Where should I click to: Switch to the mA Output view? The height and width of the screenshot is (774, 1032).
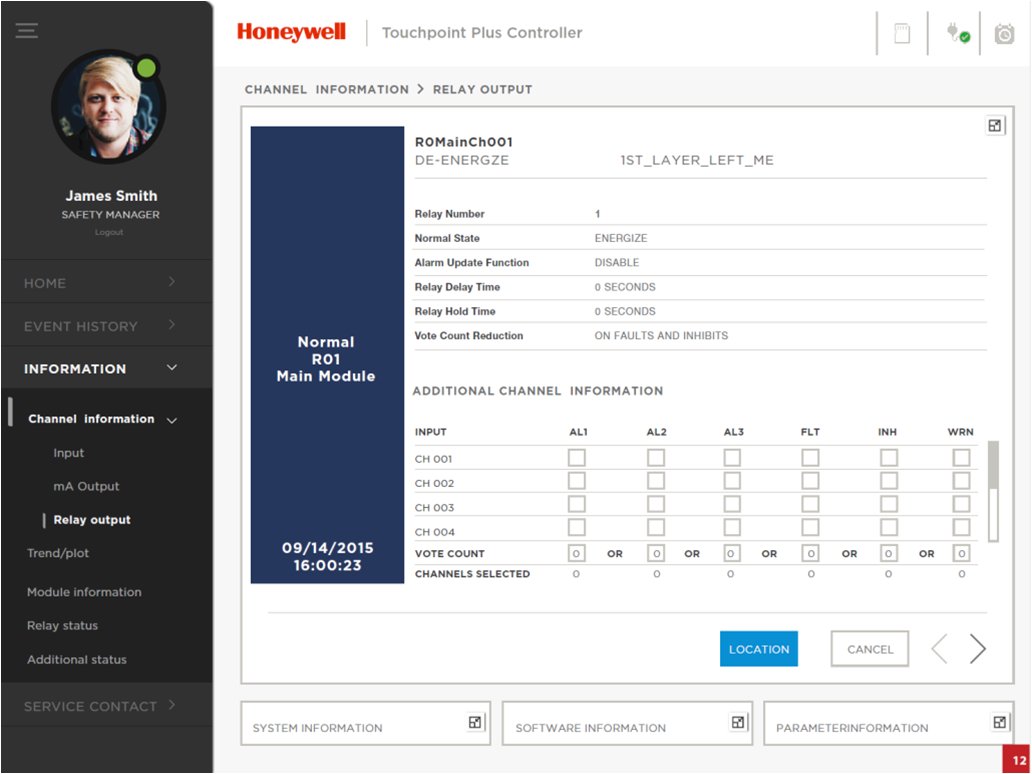[85, 486]
